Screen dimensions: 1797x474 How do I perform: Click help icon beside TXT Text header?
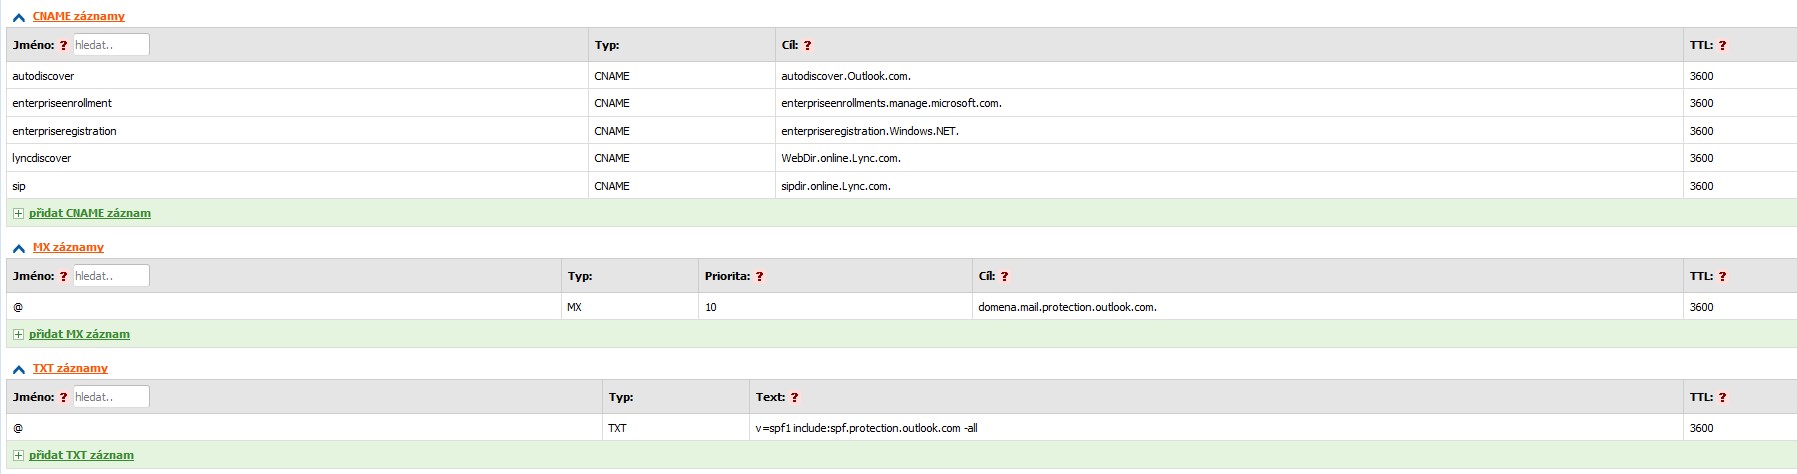pyautogui.click(x=794, y=398)
